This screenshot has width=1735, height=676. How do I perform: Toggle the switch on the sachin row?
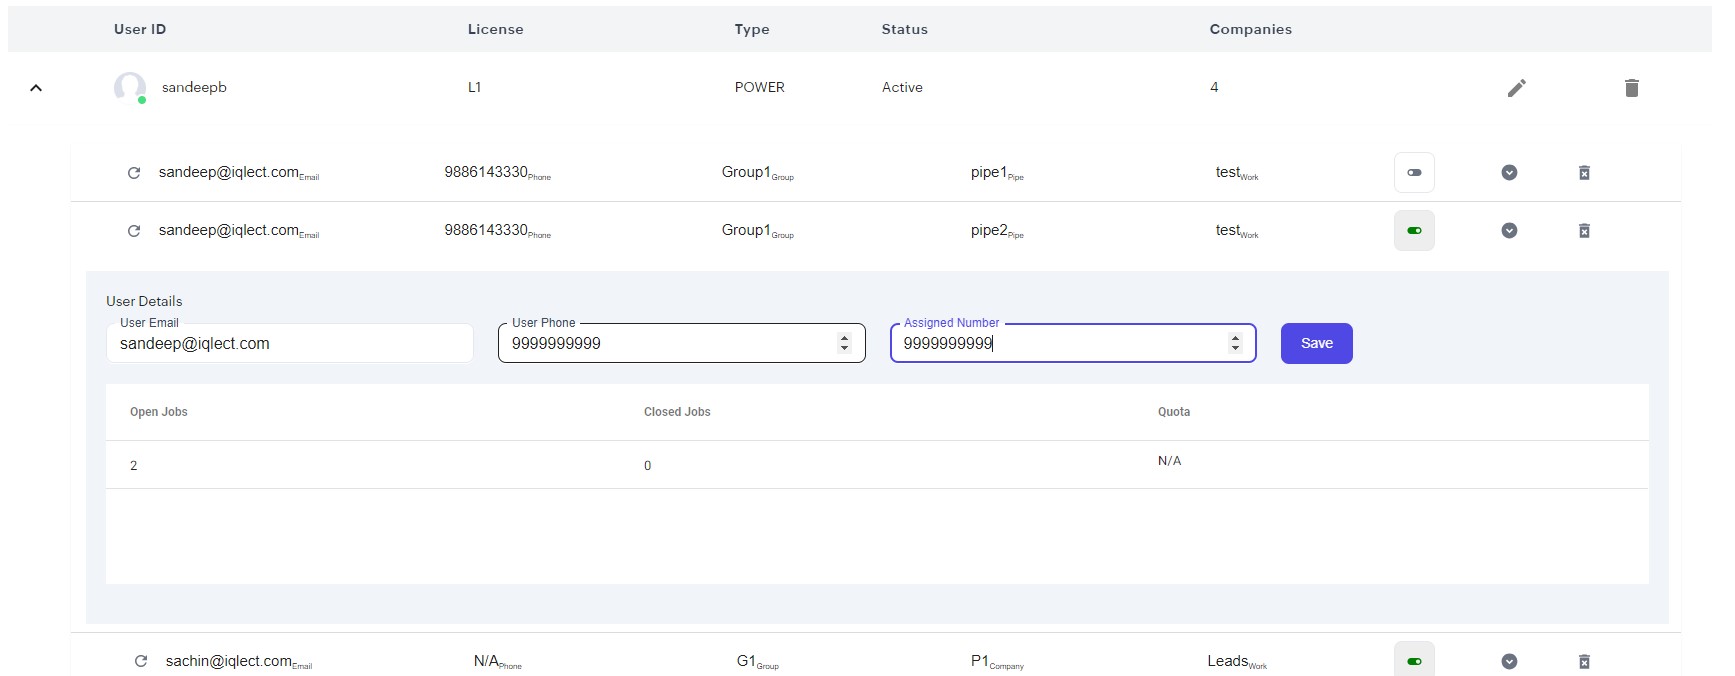tap(1414, 660)
